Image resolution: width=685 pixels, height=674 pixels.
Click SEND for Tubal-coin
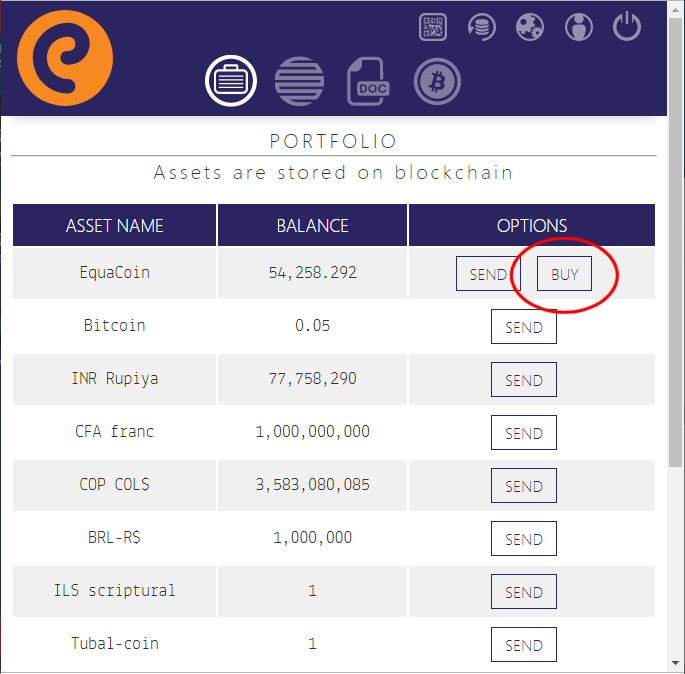pos(523,645)
